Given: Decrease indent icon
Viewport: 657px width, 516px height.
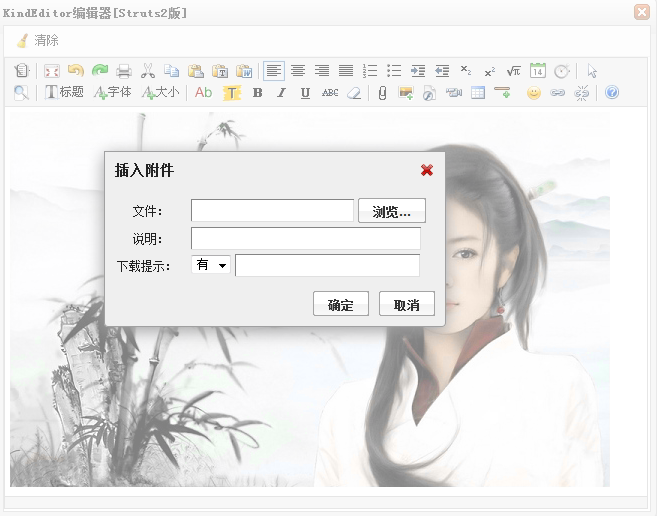Looking at the screenshot, I should coord(442,70).
